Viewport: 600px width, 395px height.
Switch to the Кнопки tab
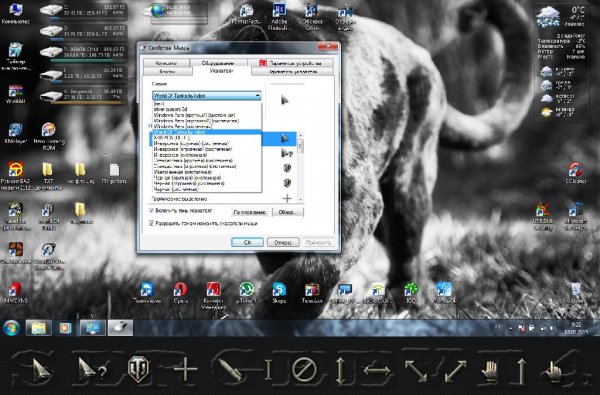[167, 72]
